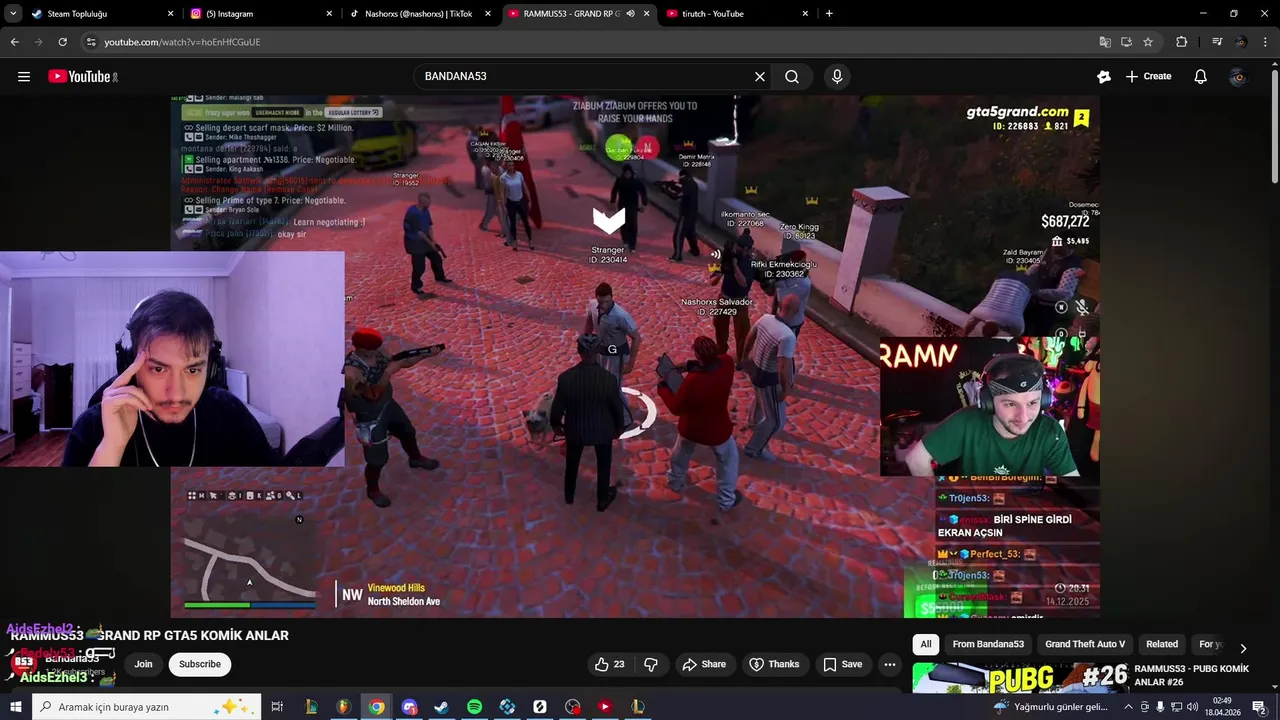Mute the RAMMUS53 tab audio icon

(630, 14)
